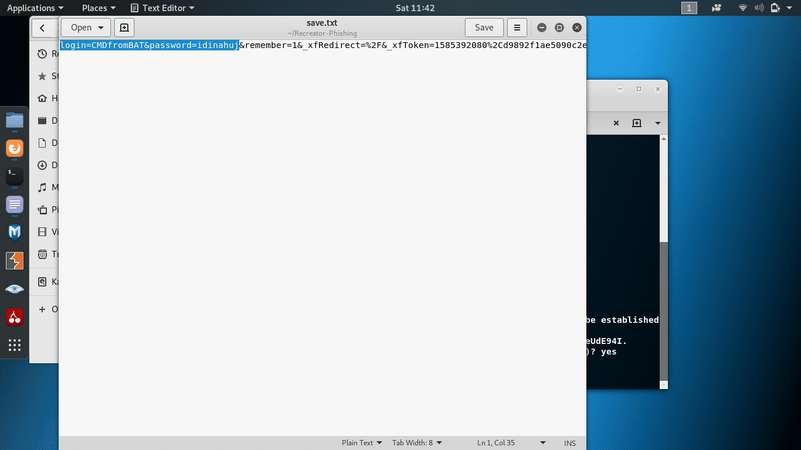
Task: Close the save.txt editor window
Action: tap(577, 28)
